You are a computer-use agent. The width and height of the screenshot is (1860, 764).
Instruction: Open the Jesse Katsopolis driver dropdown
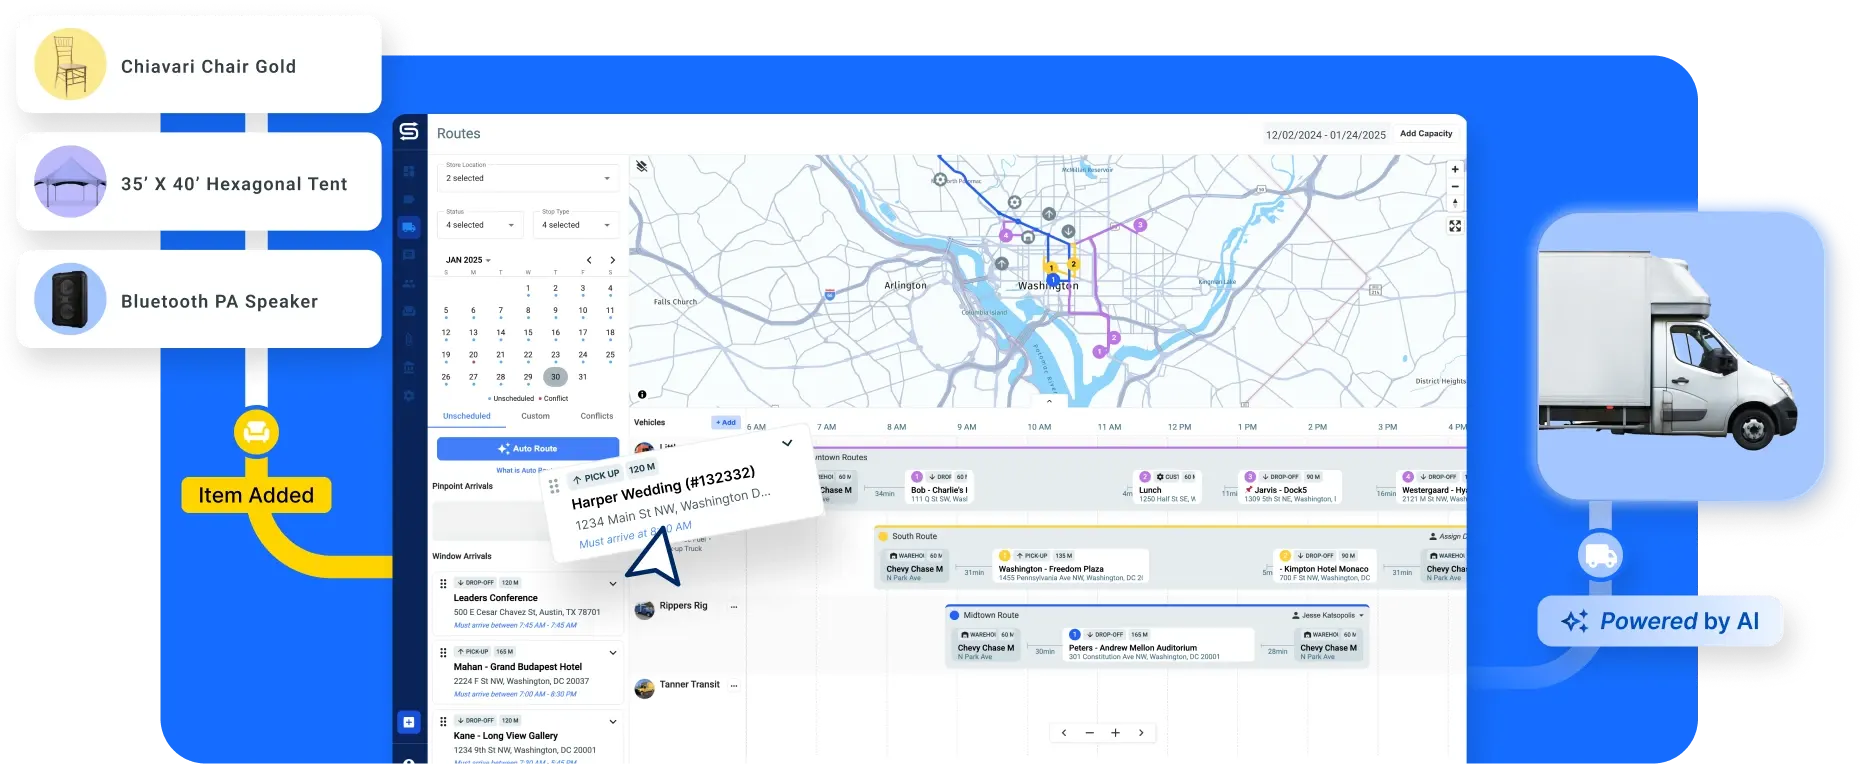(1328, 615)
